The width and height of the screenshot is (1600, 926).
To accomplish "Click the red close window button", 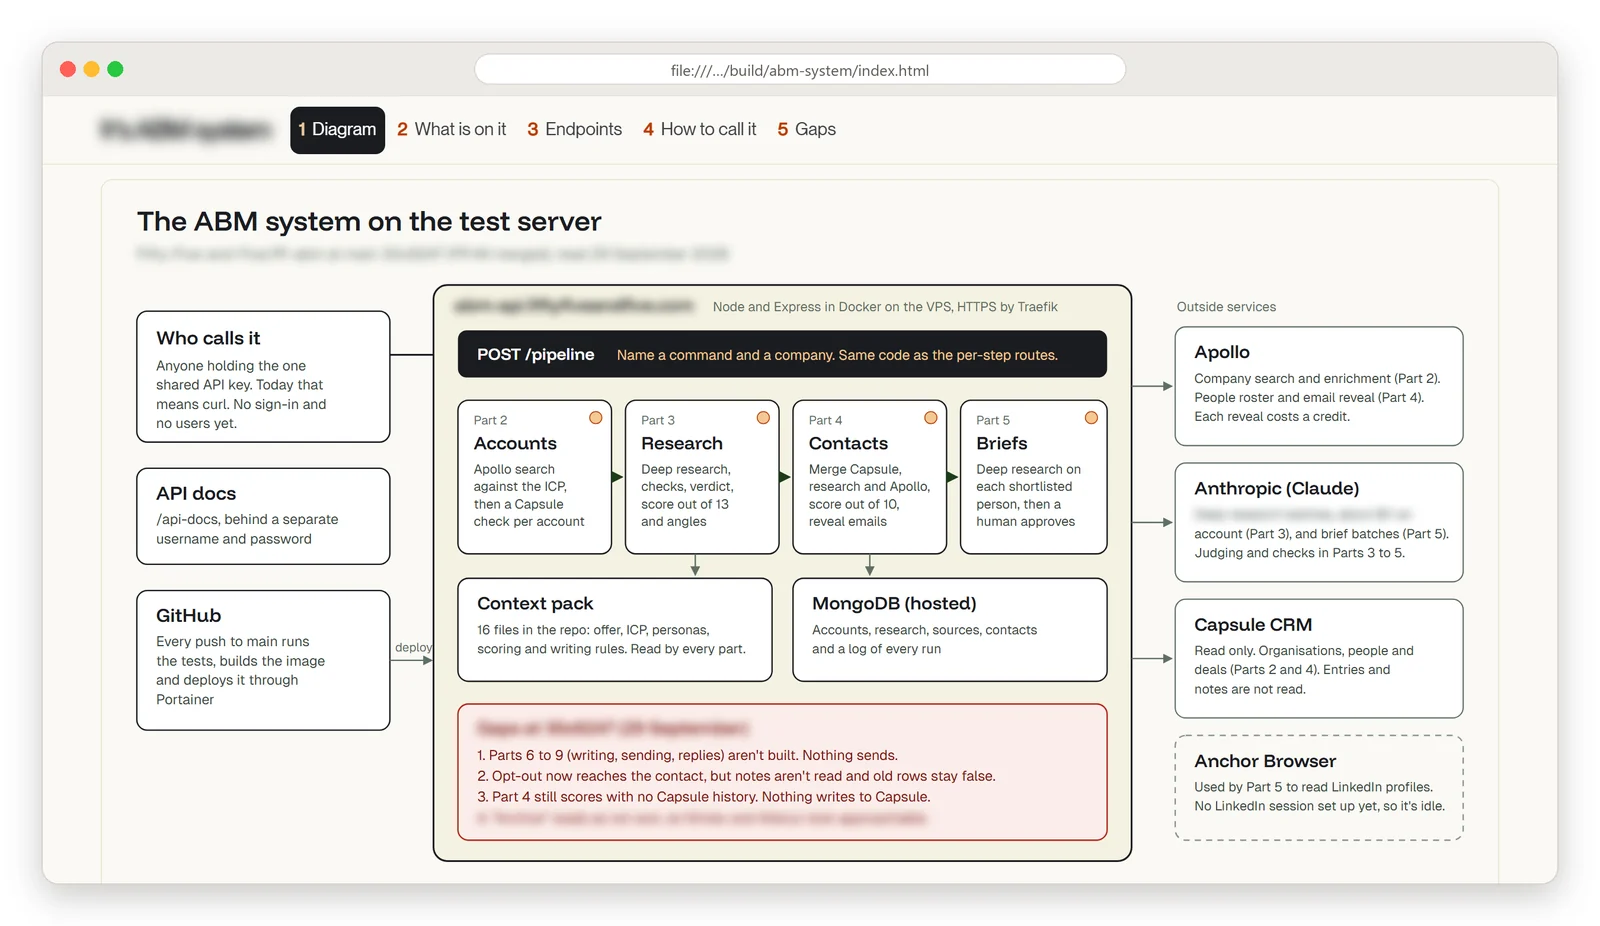I will click(x=68, y=69).
